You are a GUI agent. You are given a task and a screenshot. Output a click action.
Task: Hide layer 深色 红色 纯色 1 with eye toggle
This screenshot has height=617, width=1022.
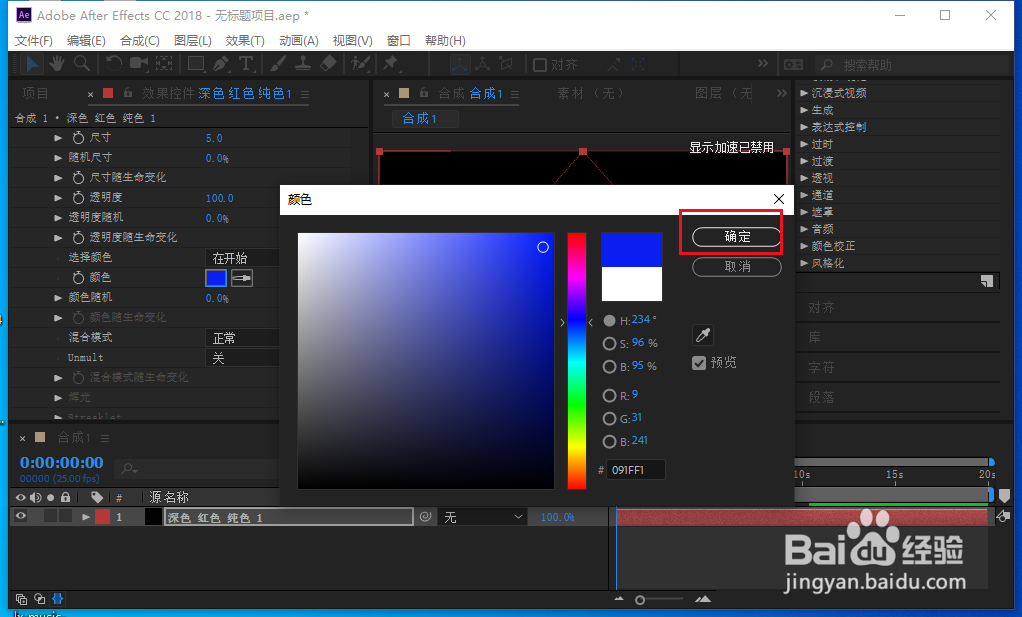21,517
